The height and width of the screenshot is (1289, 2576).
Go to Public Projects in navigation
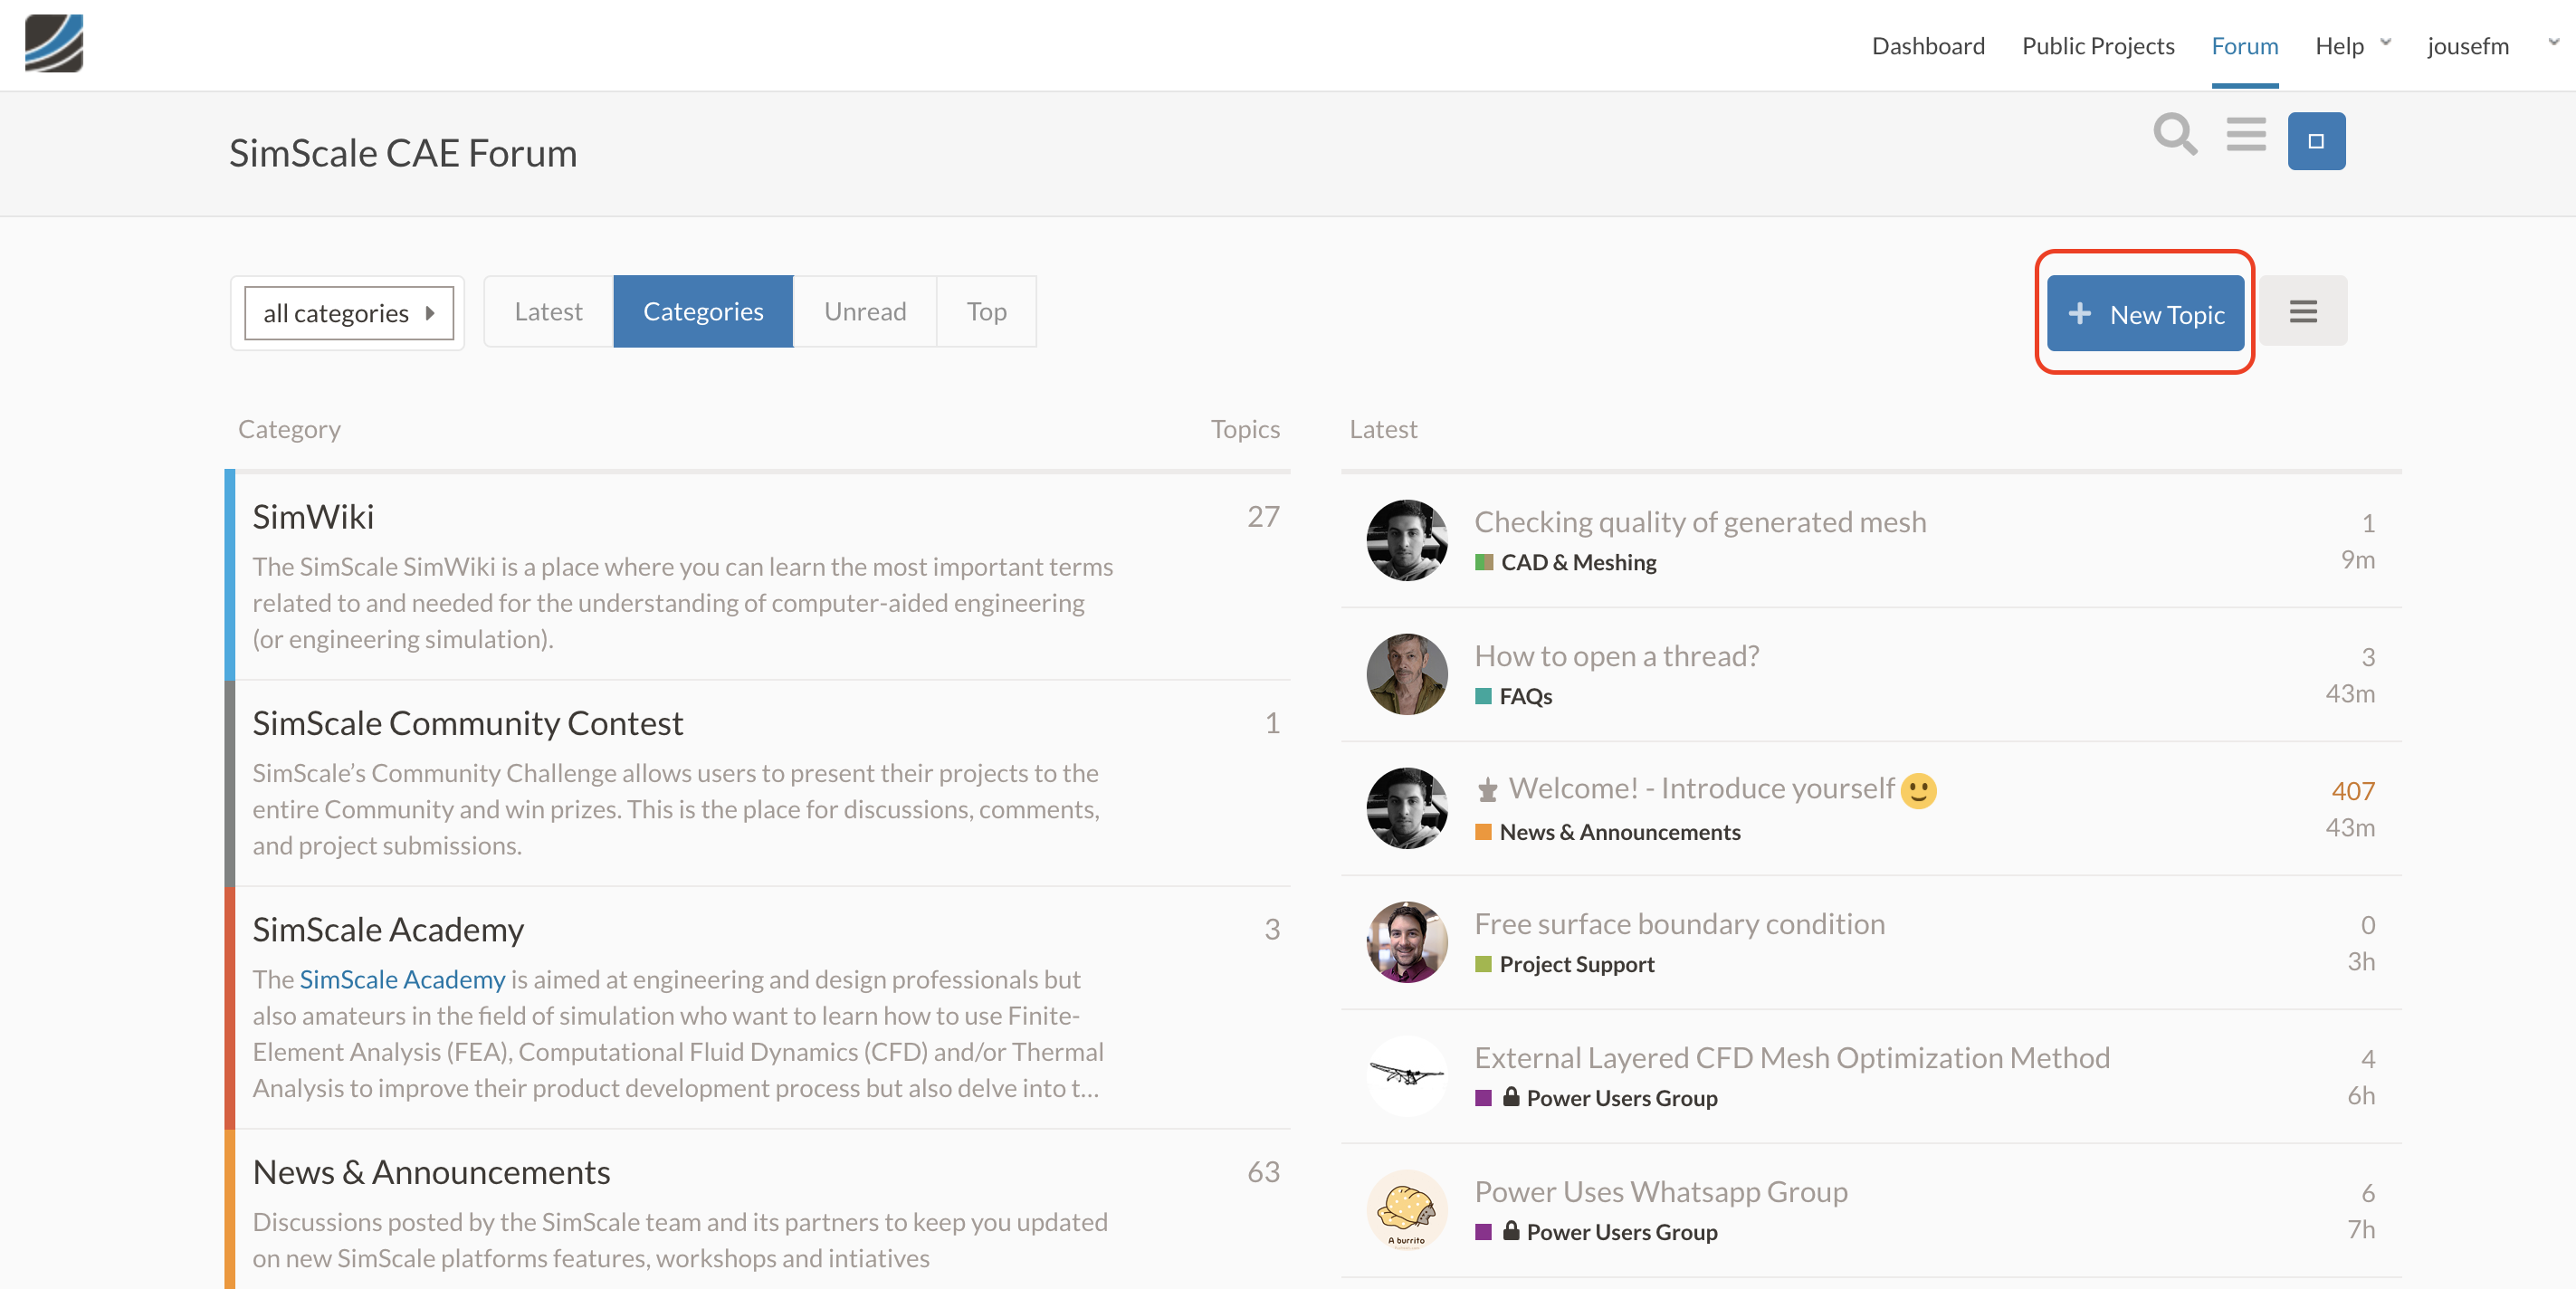click(2097, 46)
